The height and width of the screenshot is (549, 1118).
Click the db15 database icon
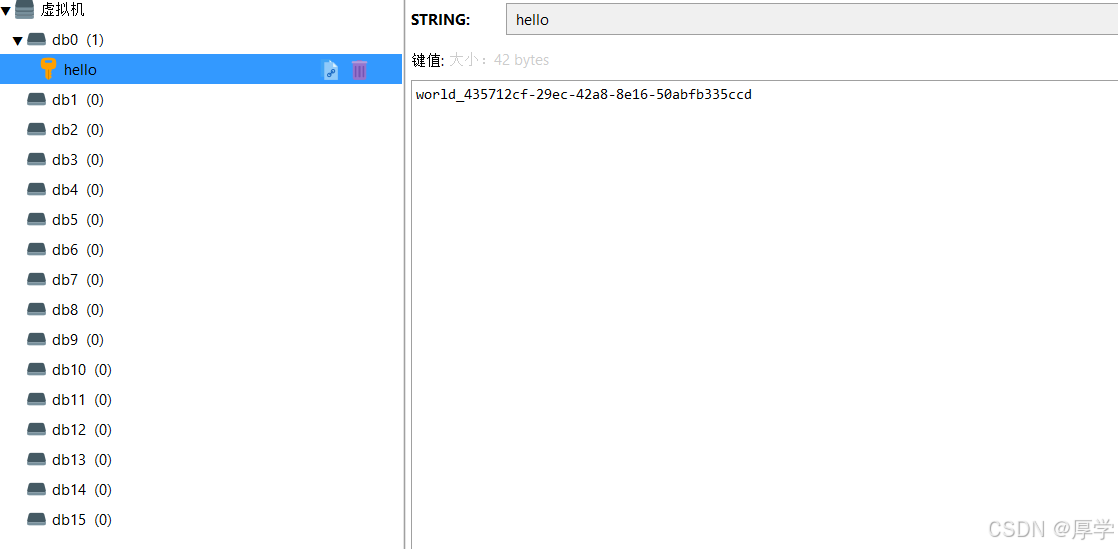(36, 519)
